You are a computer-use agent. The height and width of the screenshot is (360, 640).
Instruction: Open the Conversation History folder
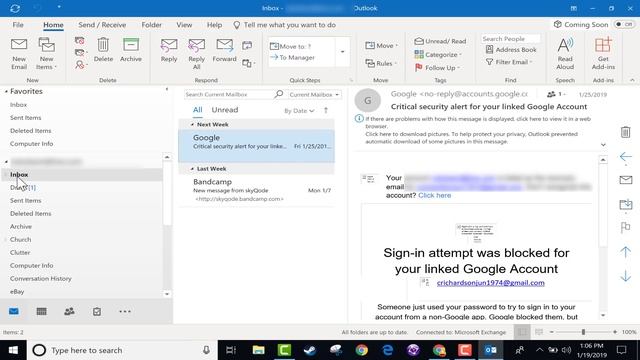tap(40, 278)
